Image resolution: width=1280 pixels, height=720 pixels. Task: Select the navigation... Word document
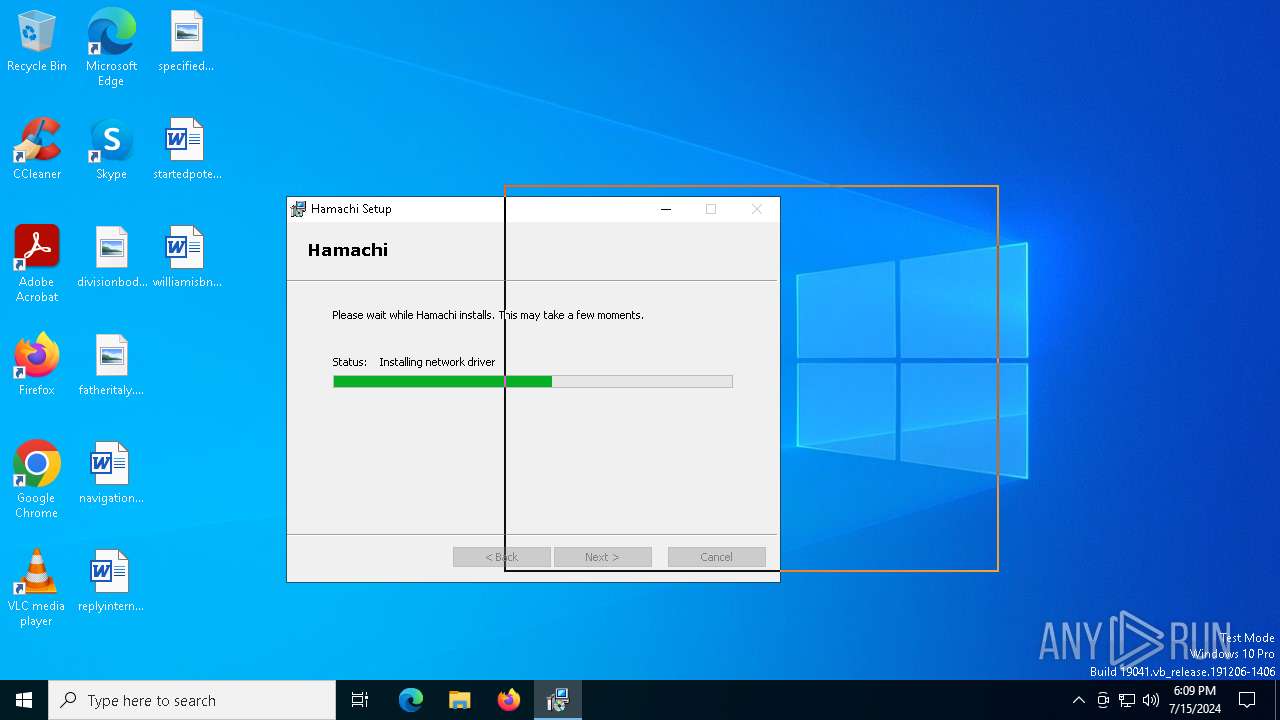111,473
